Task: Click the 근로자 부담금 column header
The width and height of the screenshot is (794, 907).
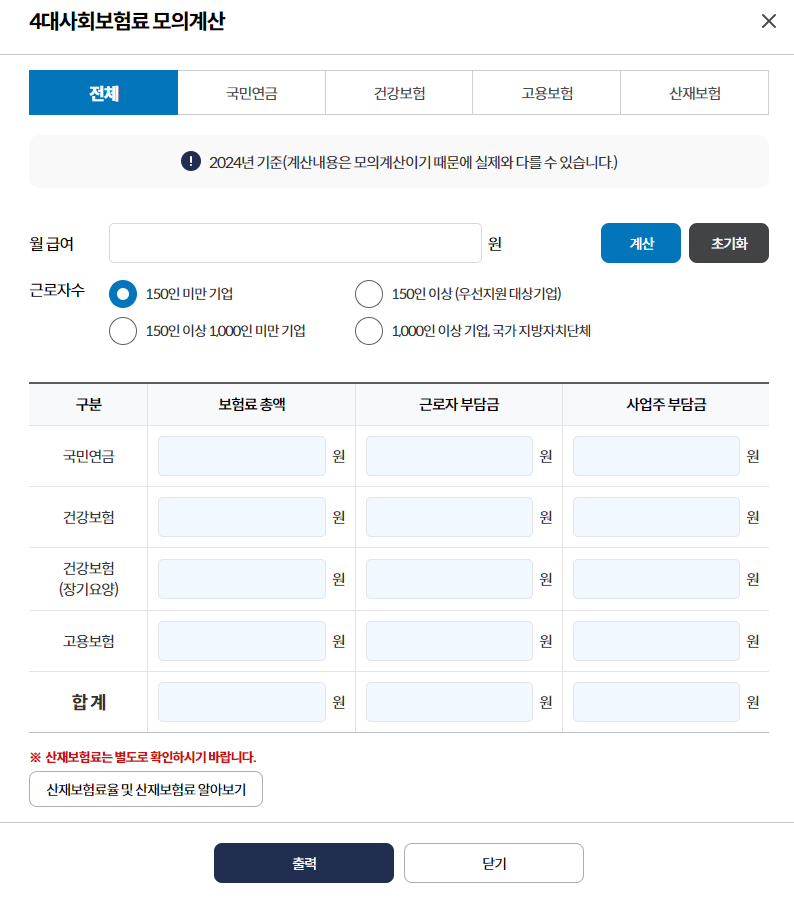Action: pos(459,404)
